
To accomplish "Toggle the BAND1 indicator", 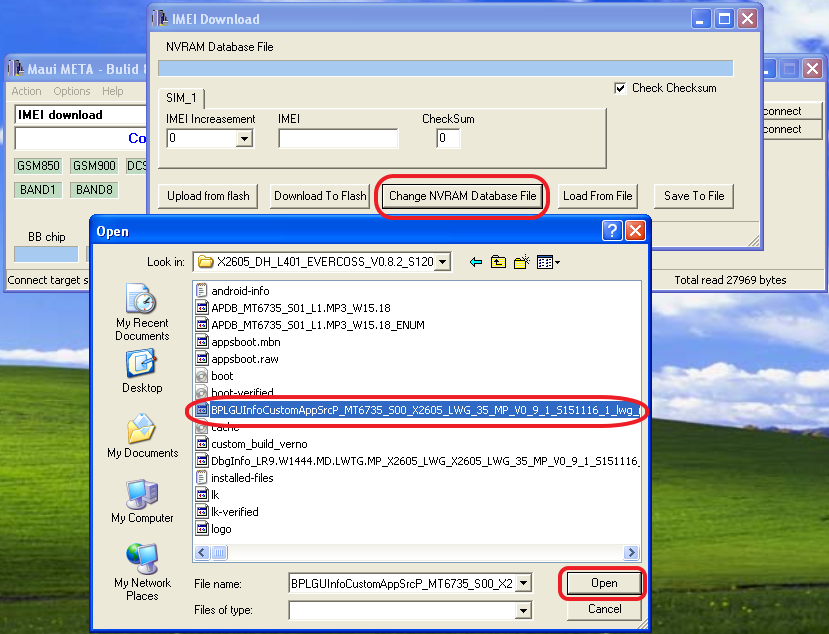I will point(37,189).
